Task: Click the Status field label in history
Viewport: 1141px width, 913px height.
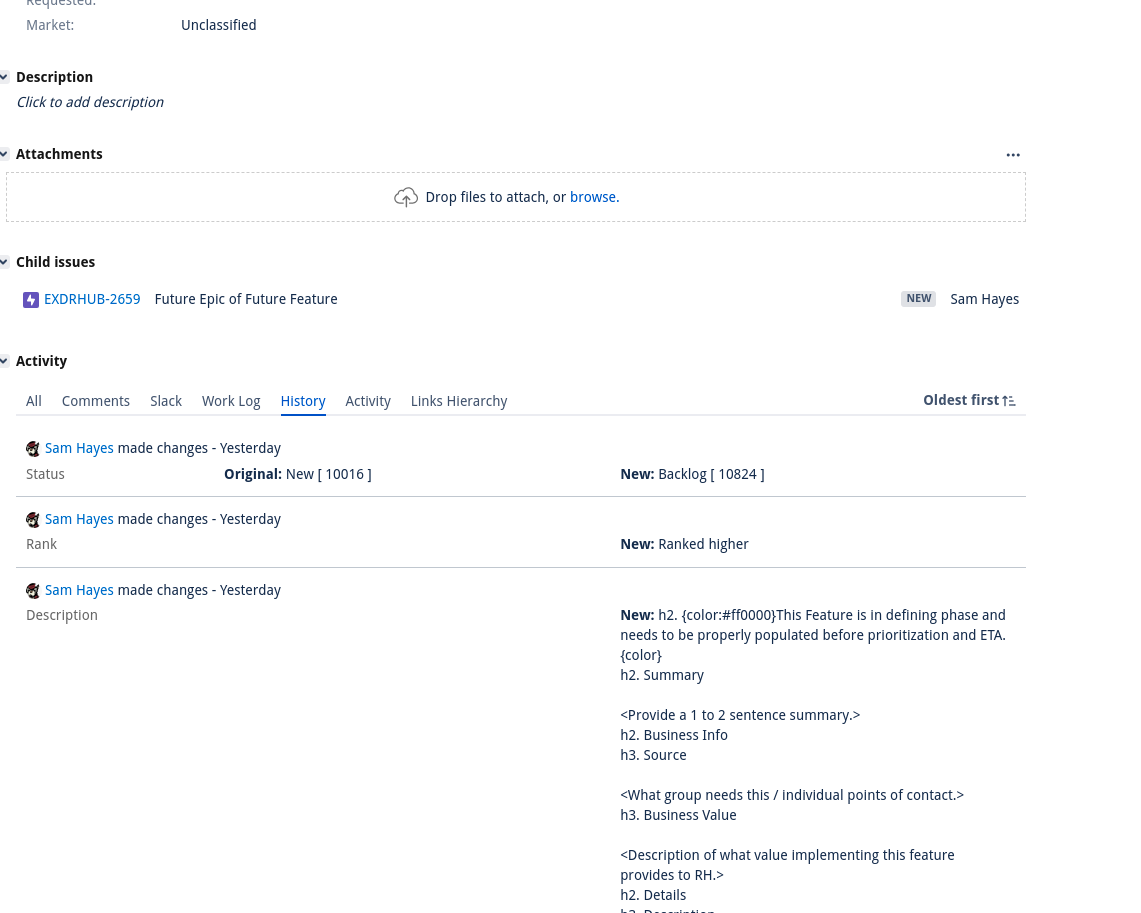Action: click(45, 474)
